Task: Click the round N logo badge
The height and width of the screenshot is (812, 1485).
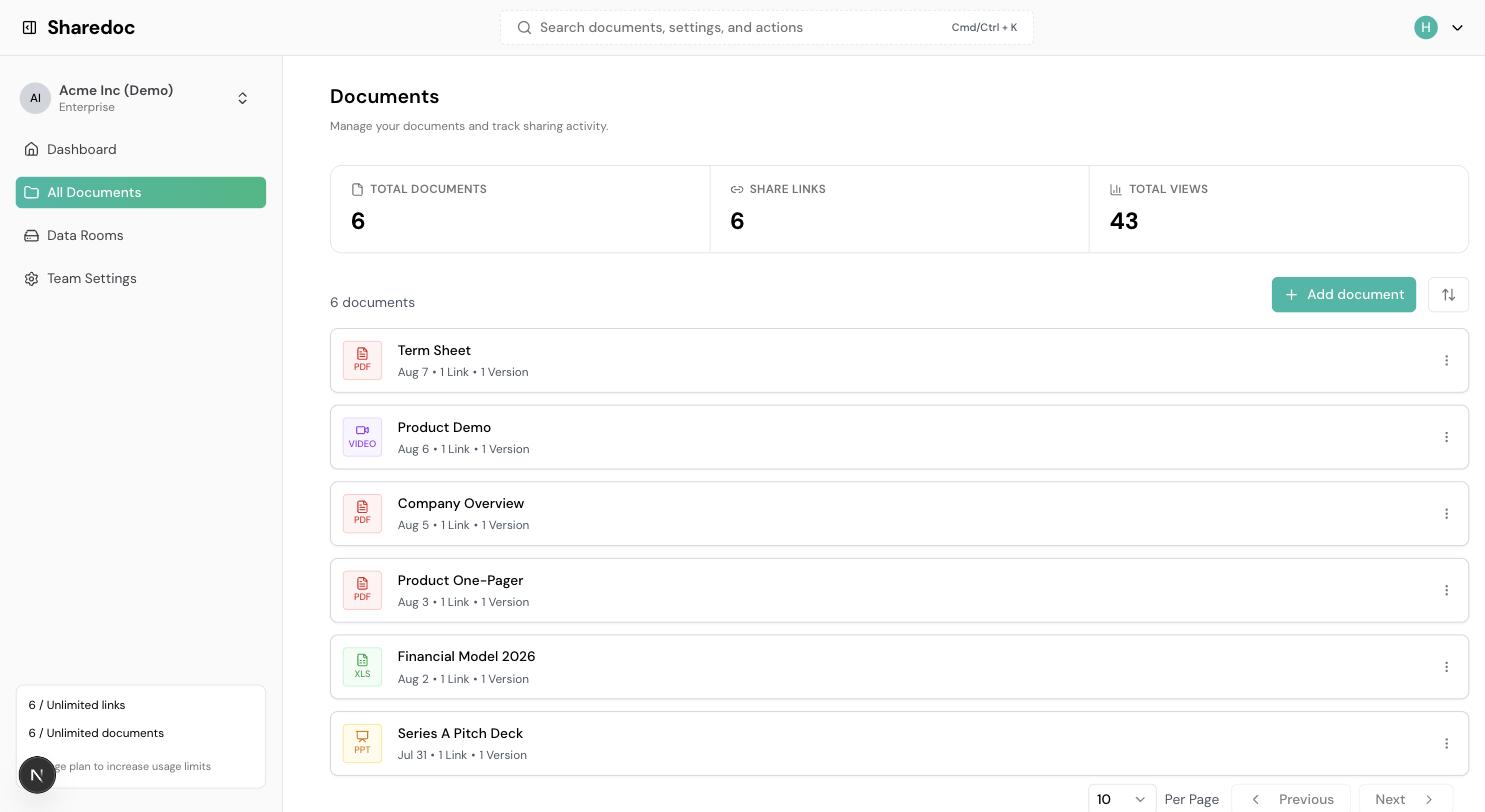Action: (37, 775)
